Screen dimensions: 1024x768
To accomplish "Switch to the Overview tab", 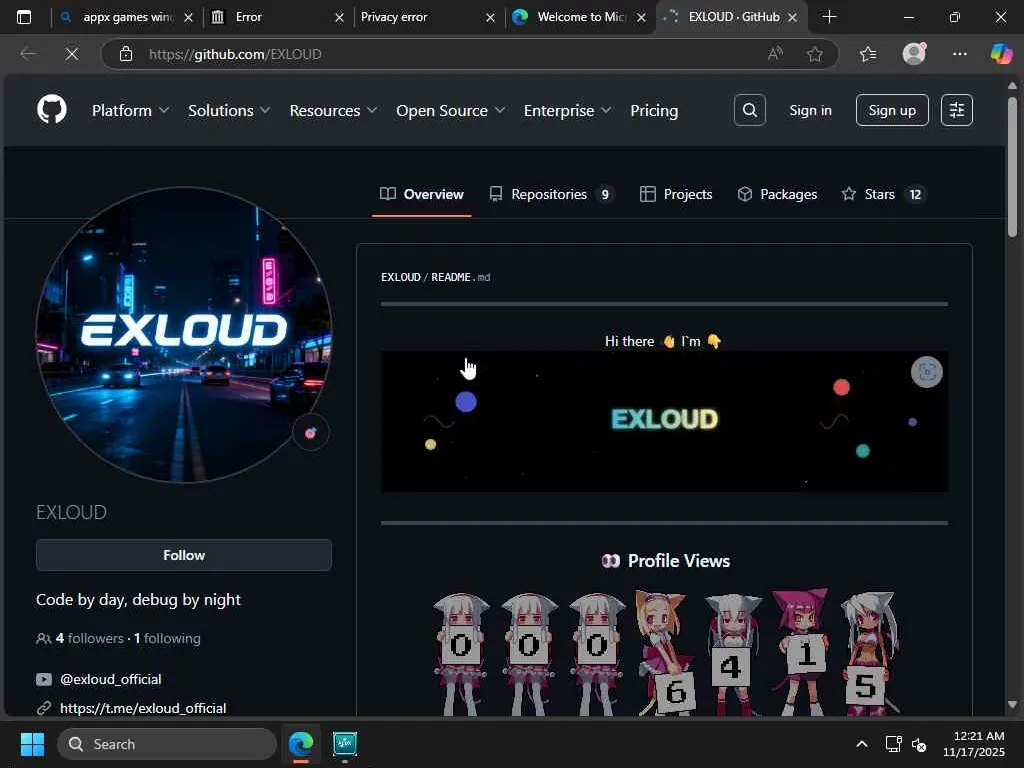I will pyautogui.click(x=422, y=194).
